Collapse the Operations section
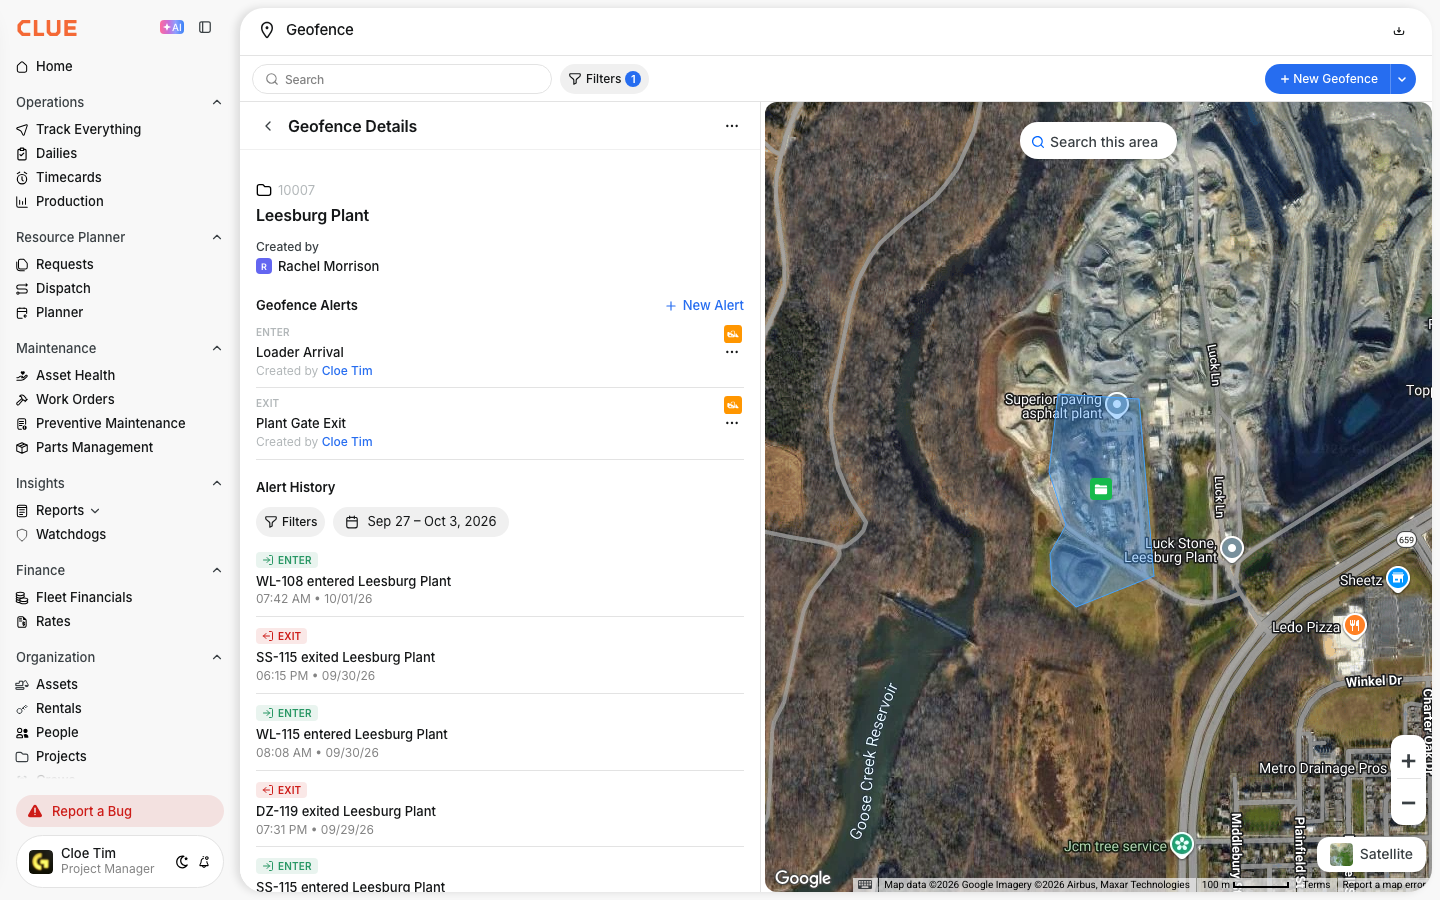 click(217, 102)
